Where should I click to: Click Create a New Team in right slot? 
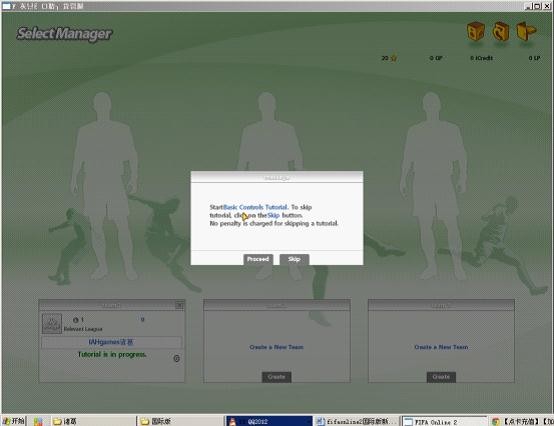[441, 347]
